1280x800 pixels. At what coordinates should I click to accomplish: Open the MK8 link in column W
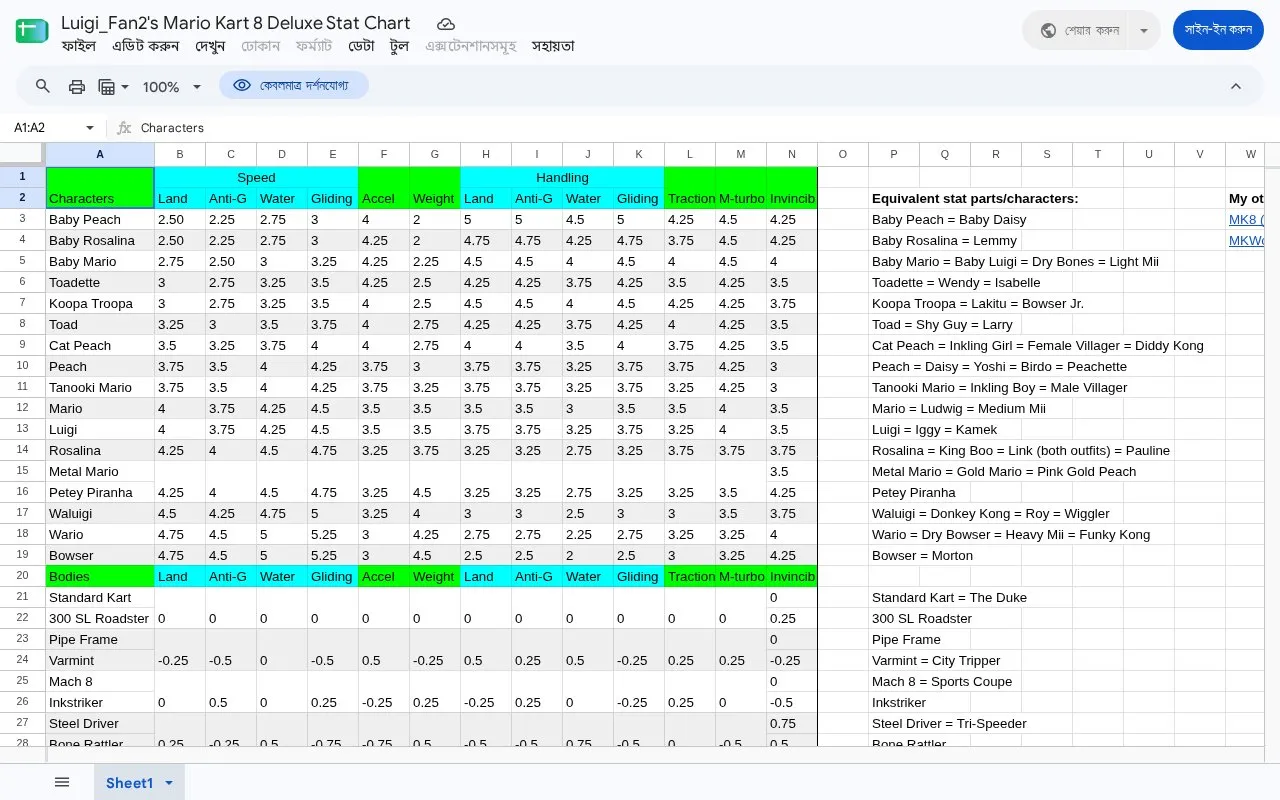coord(1247,220)
